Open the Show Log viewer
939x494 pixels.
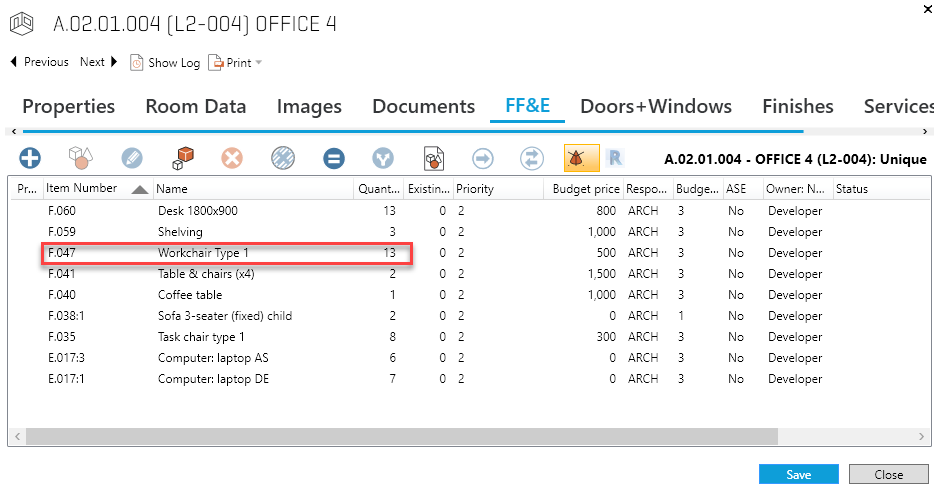[165, 62]
